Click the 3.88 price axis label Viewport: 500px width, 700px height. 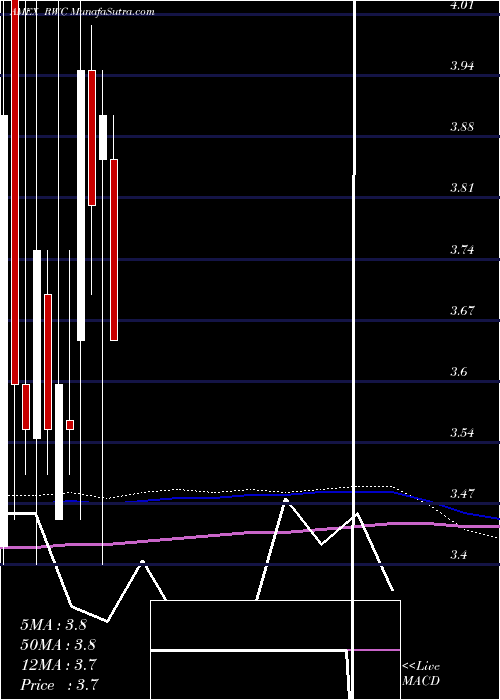click(x=462, y=127)
